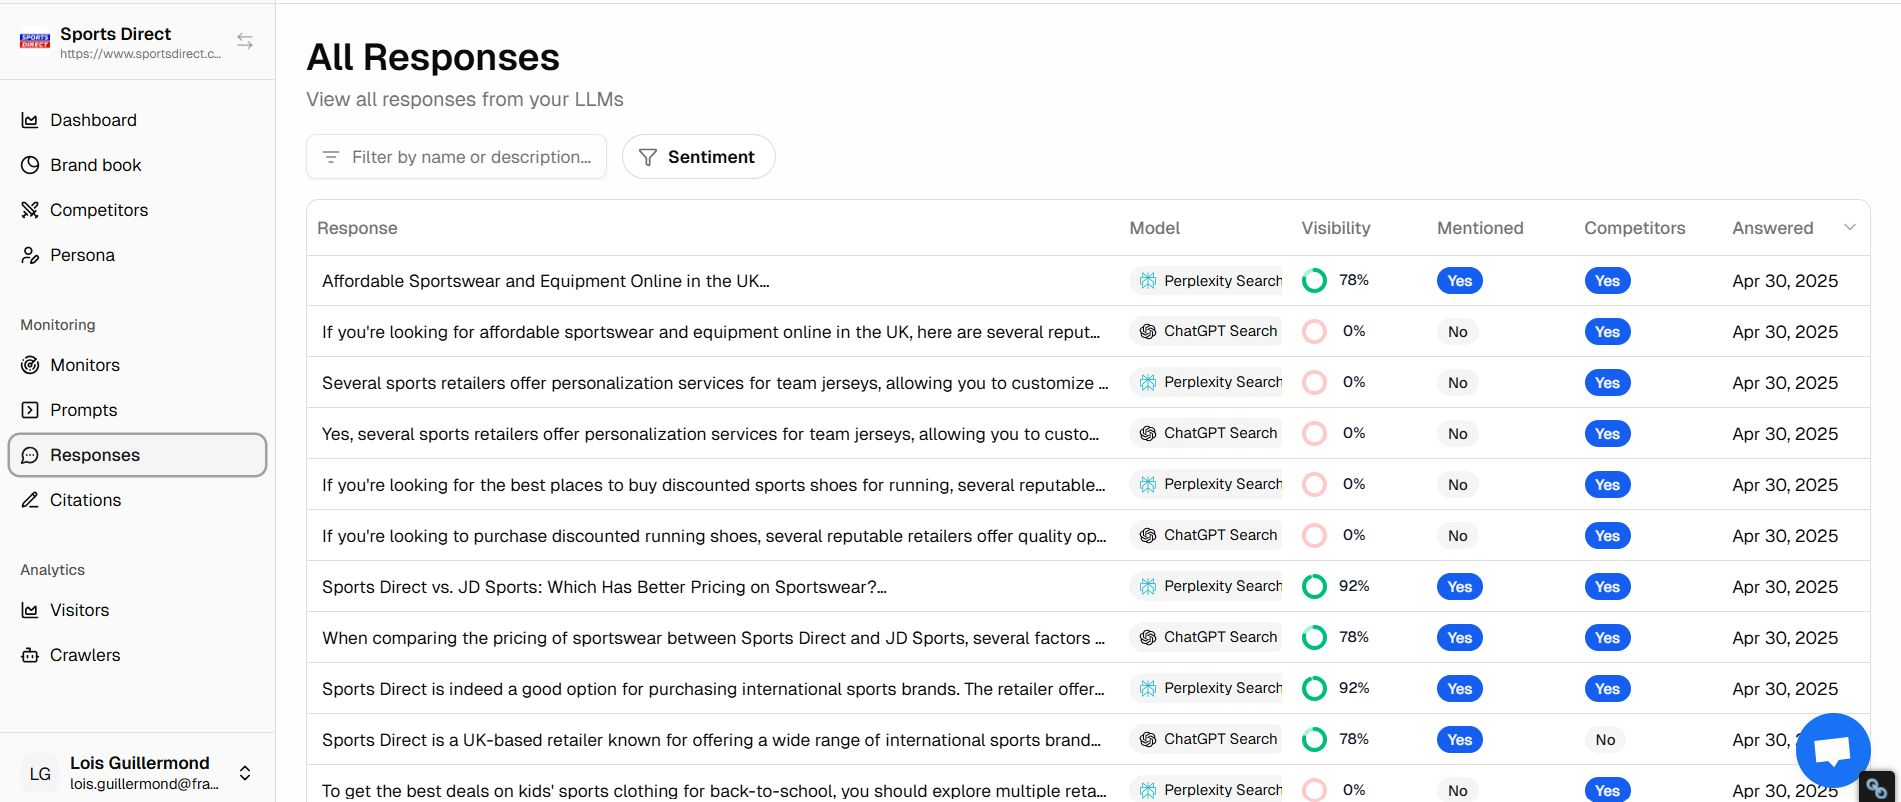Open the Visitors analytics page
1901x802 pixels.
coord(79,610)
